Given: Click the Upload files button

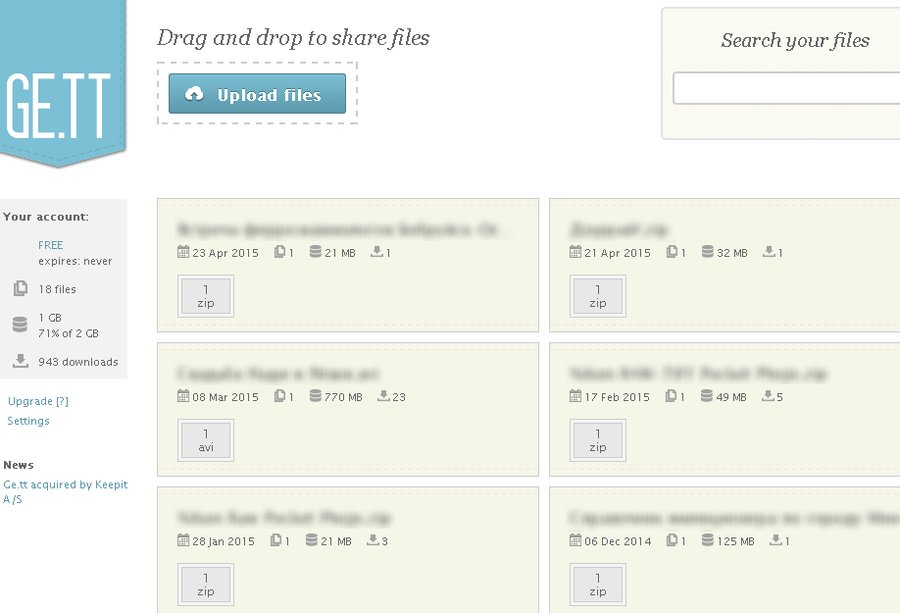Looking at the screenshot, I should pyautogui.click(x=257, y=94).
